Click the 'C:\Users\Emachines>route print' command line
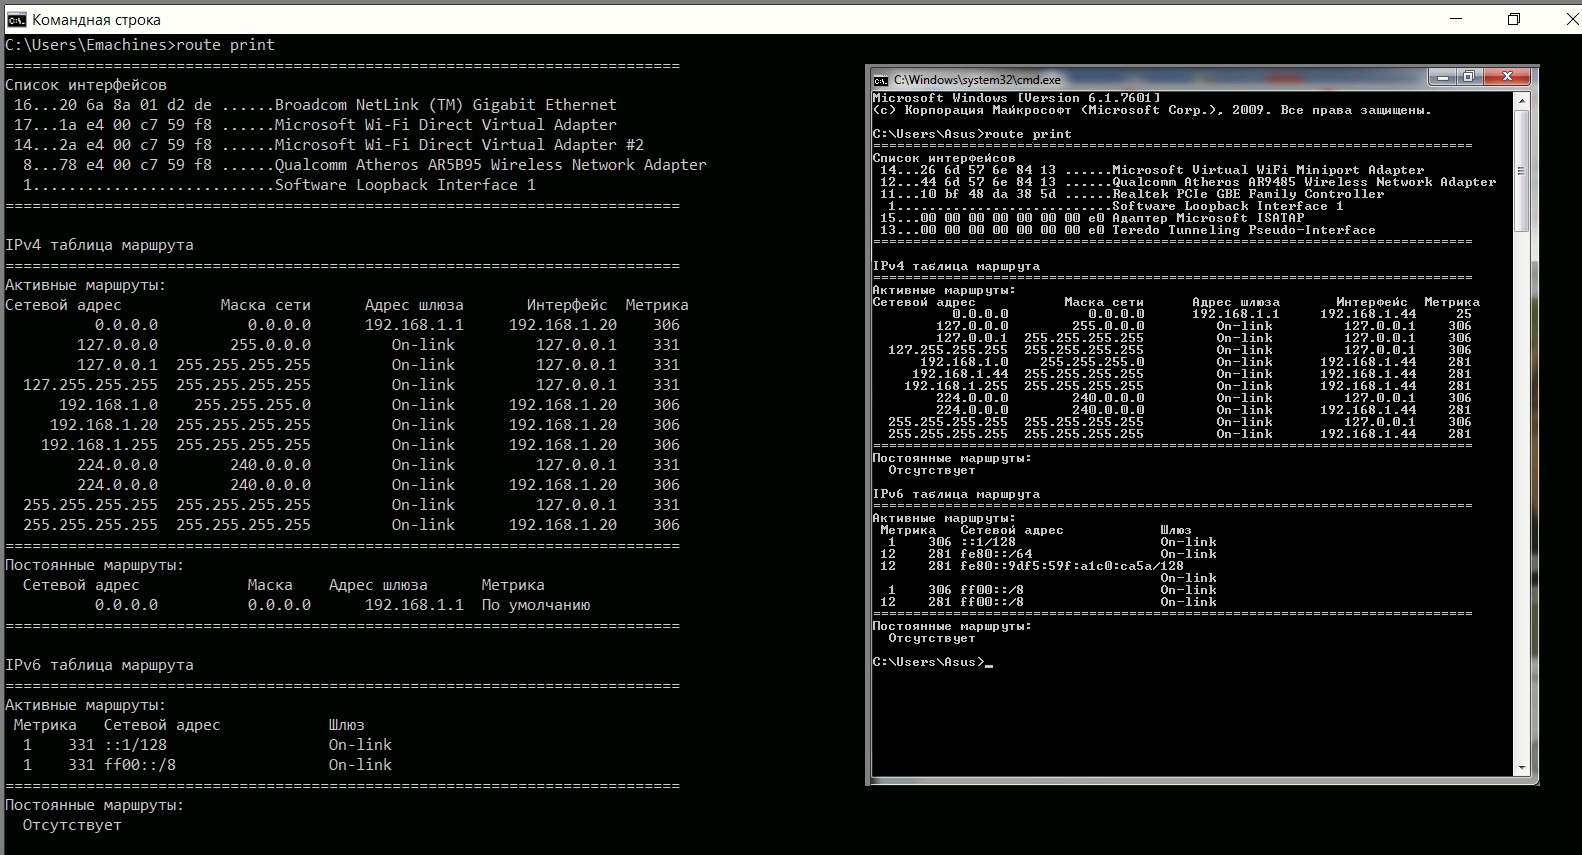Screen dimensions: 1582x855 pos(140,45)
